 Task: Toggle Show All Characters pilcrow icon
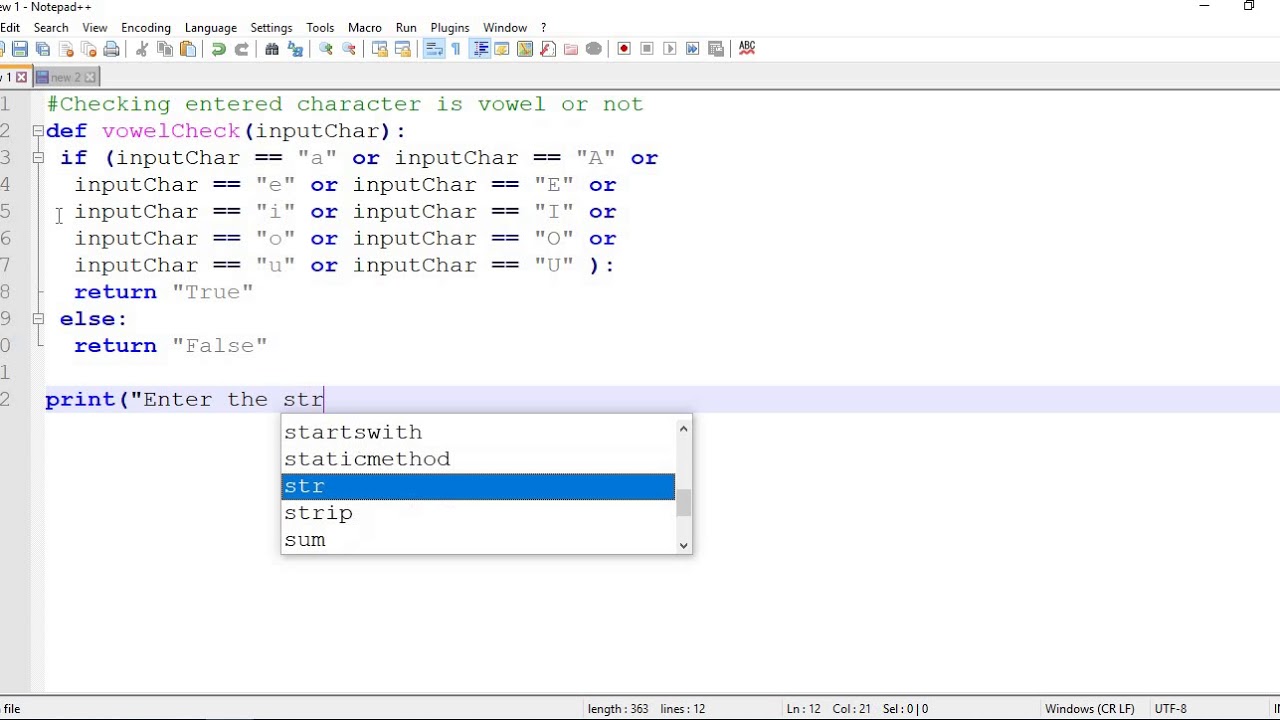tap(456, 49)
